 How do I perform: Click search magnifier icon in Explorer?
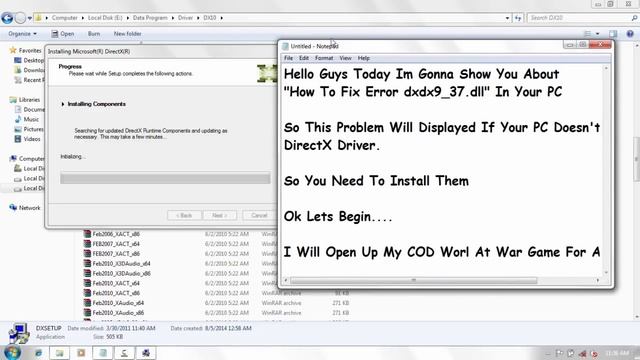634,18
